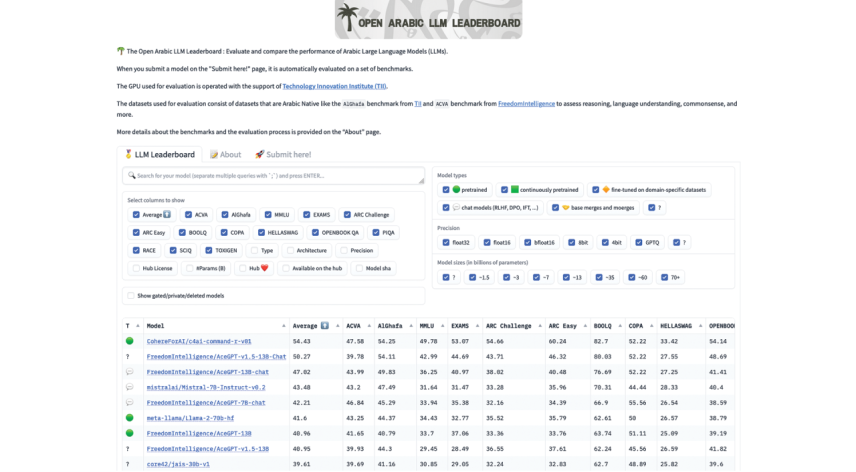Toggle chat models (RLHF, DPO, IFT) filter
This screenshot has width=856, height=472.
pos(446,208)
